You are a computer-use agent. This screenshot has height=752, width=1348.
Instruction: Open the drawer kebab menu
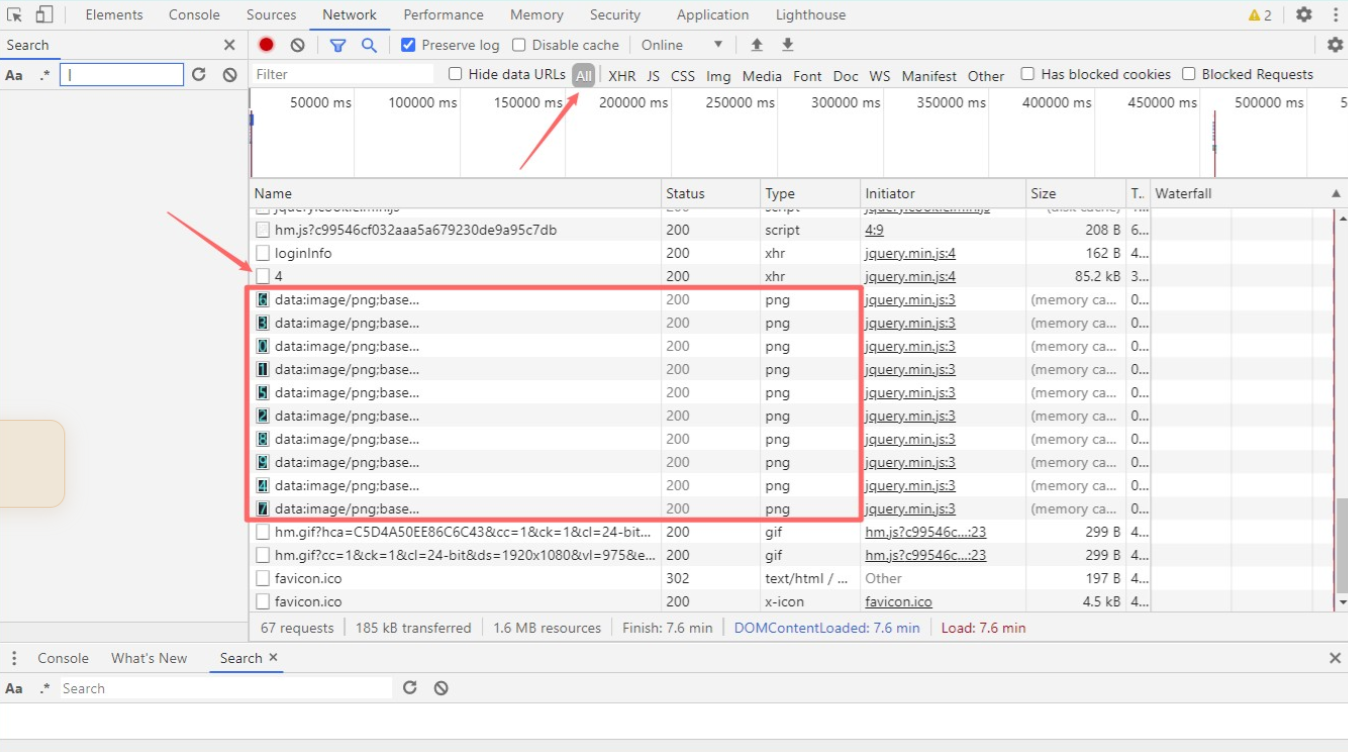click(14, 658)
